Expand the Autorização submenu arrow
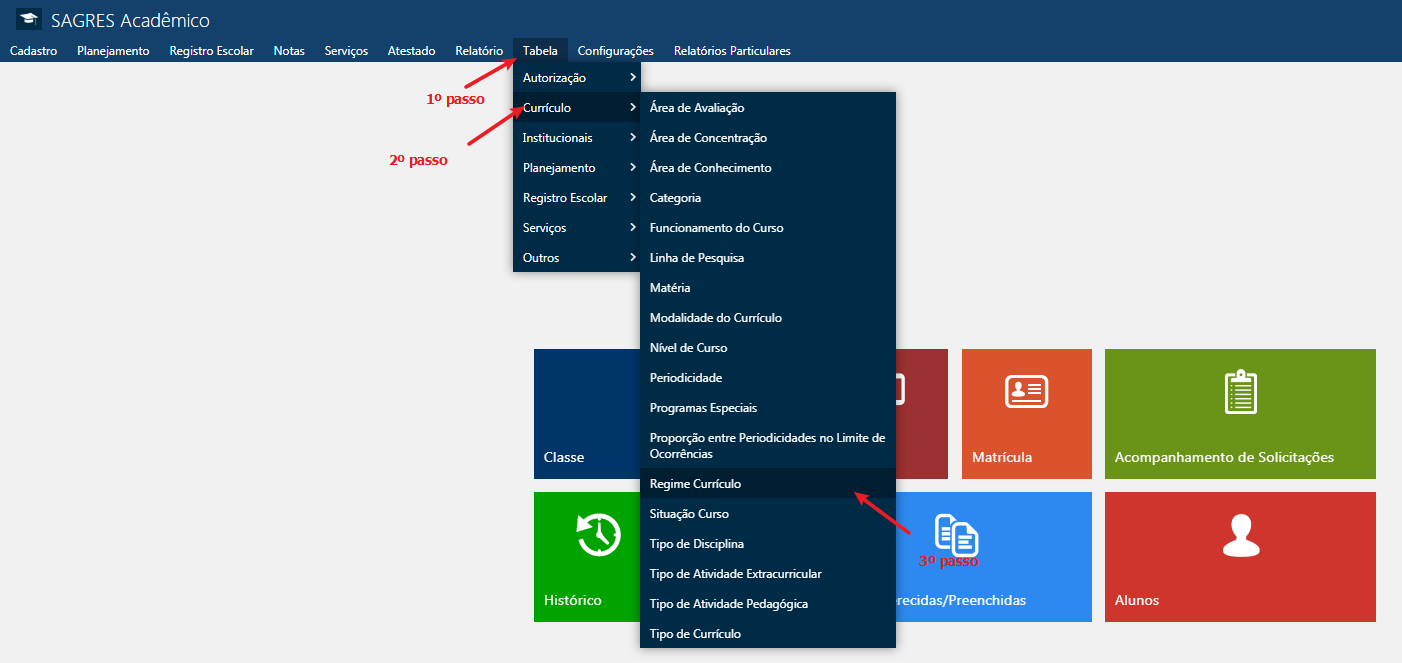This screenshot has height=663, width=1402. click(632, 77)
